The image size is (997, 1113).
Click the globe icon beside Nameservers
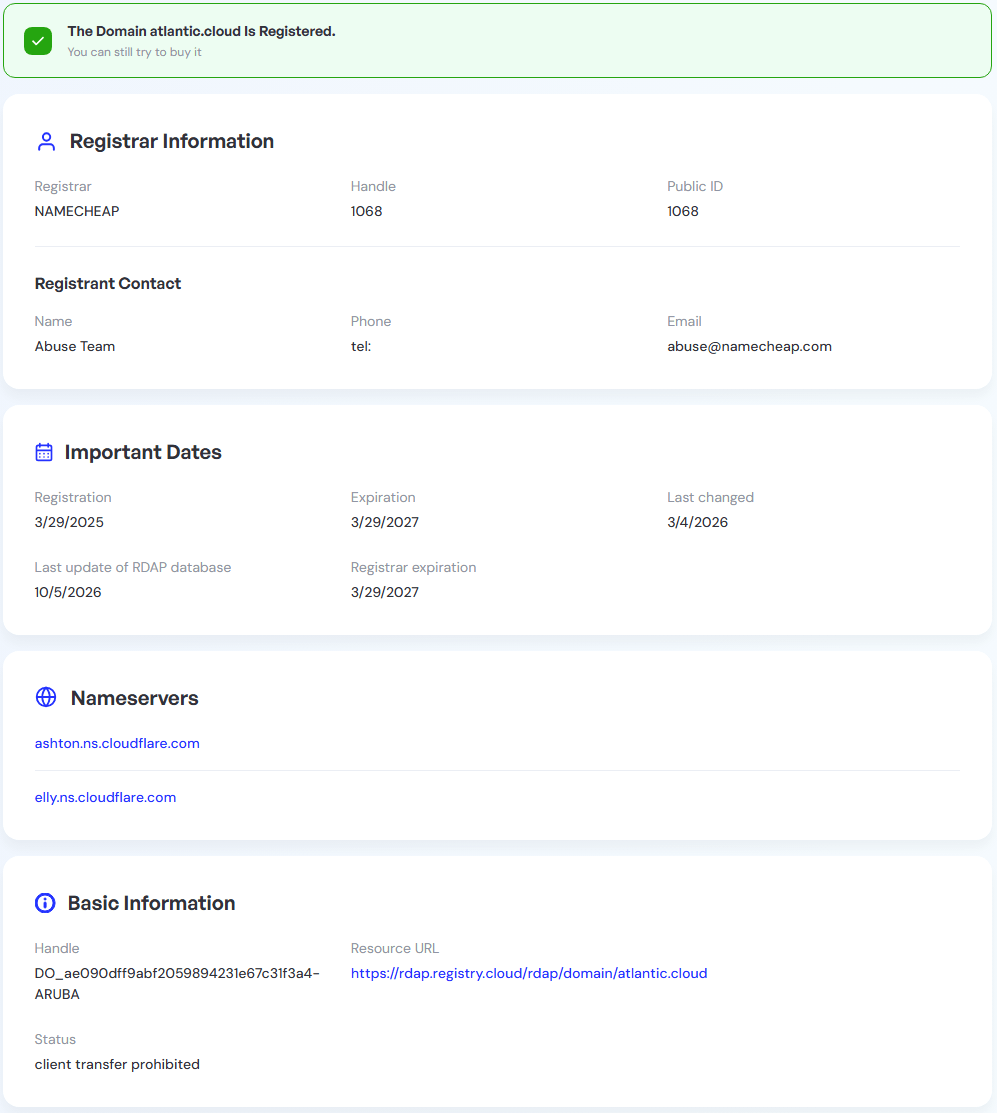click(x=46, y=697)
